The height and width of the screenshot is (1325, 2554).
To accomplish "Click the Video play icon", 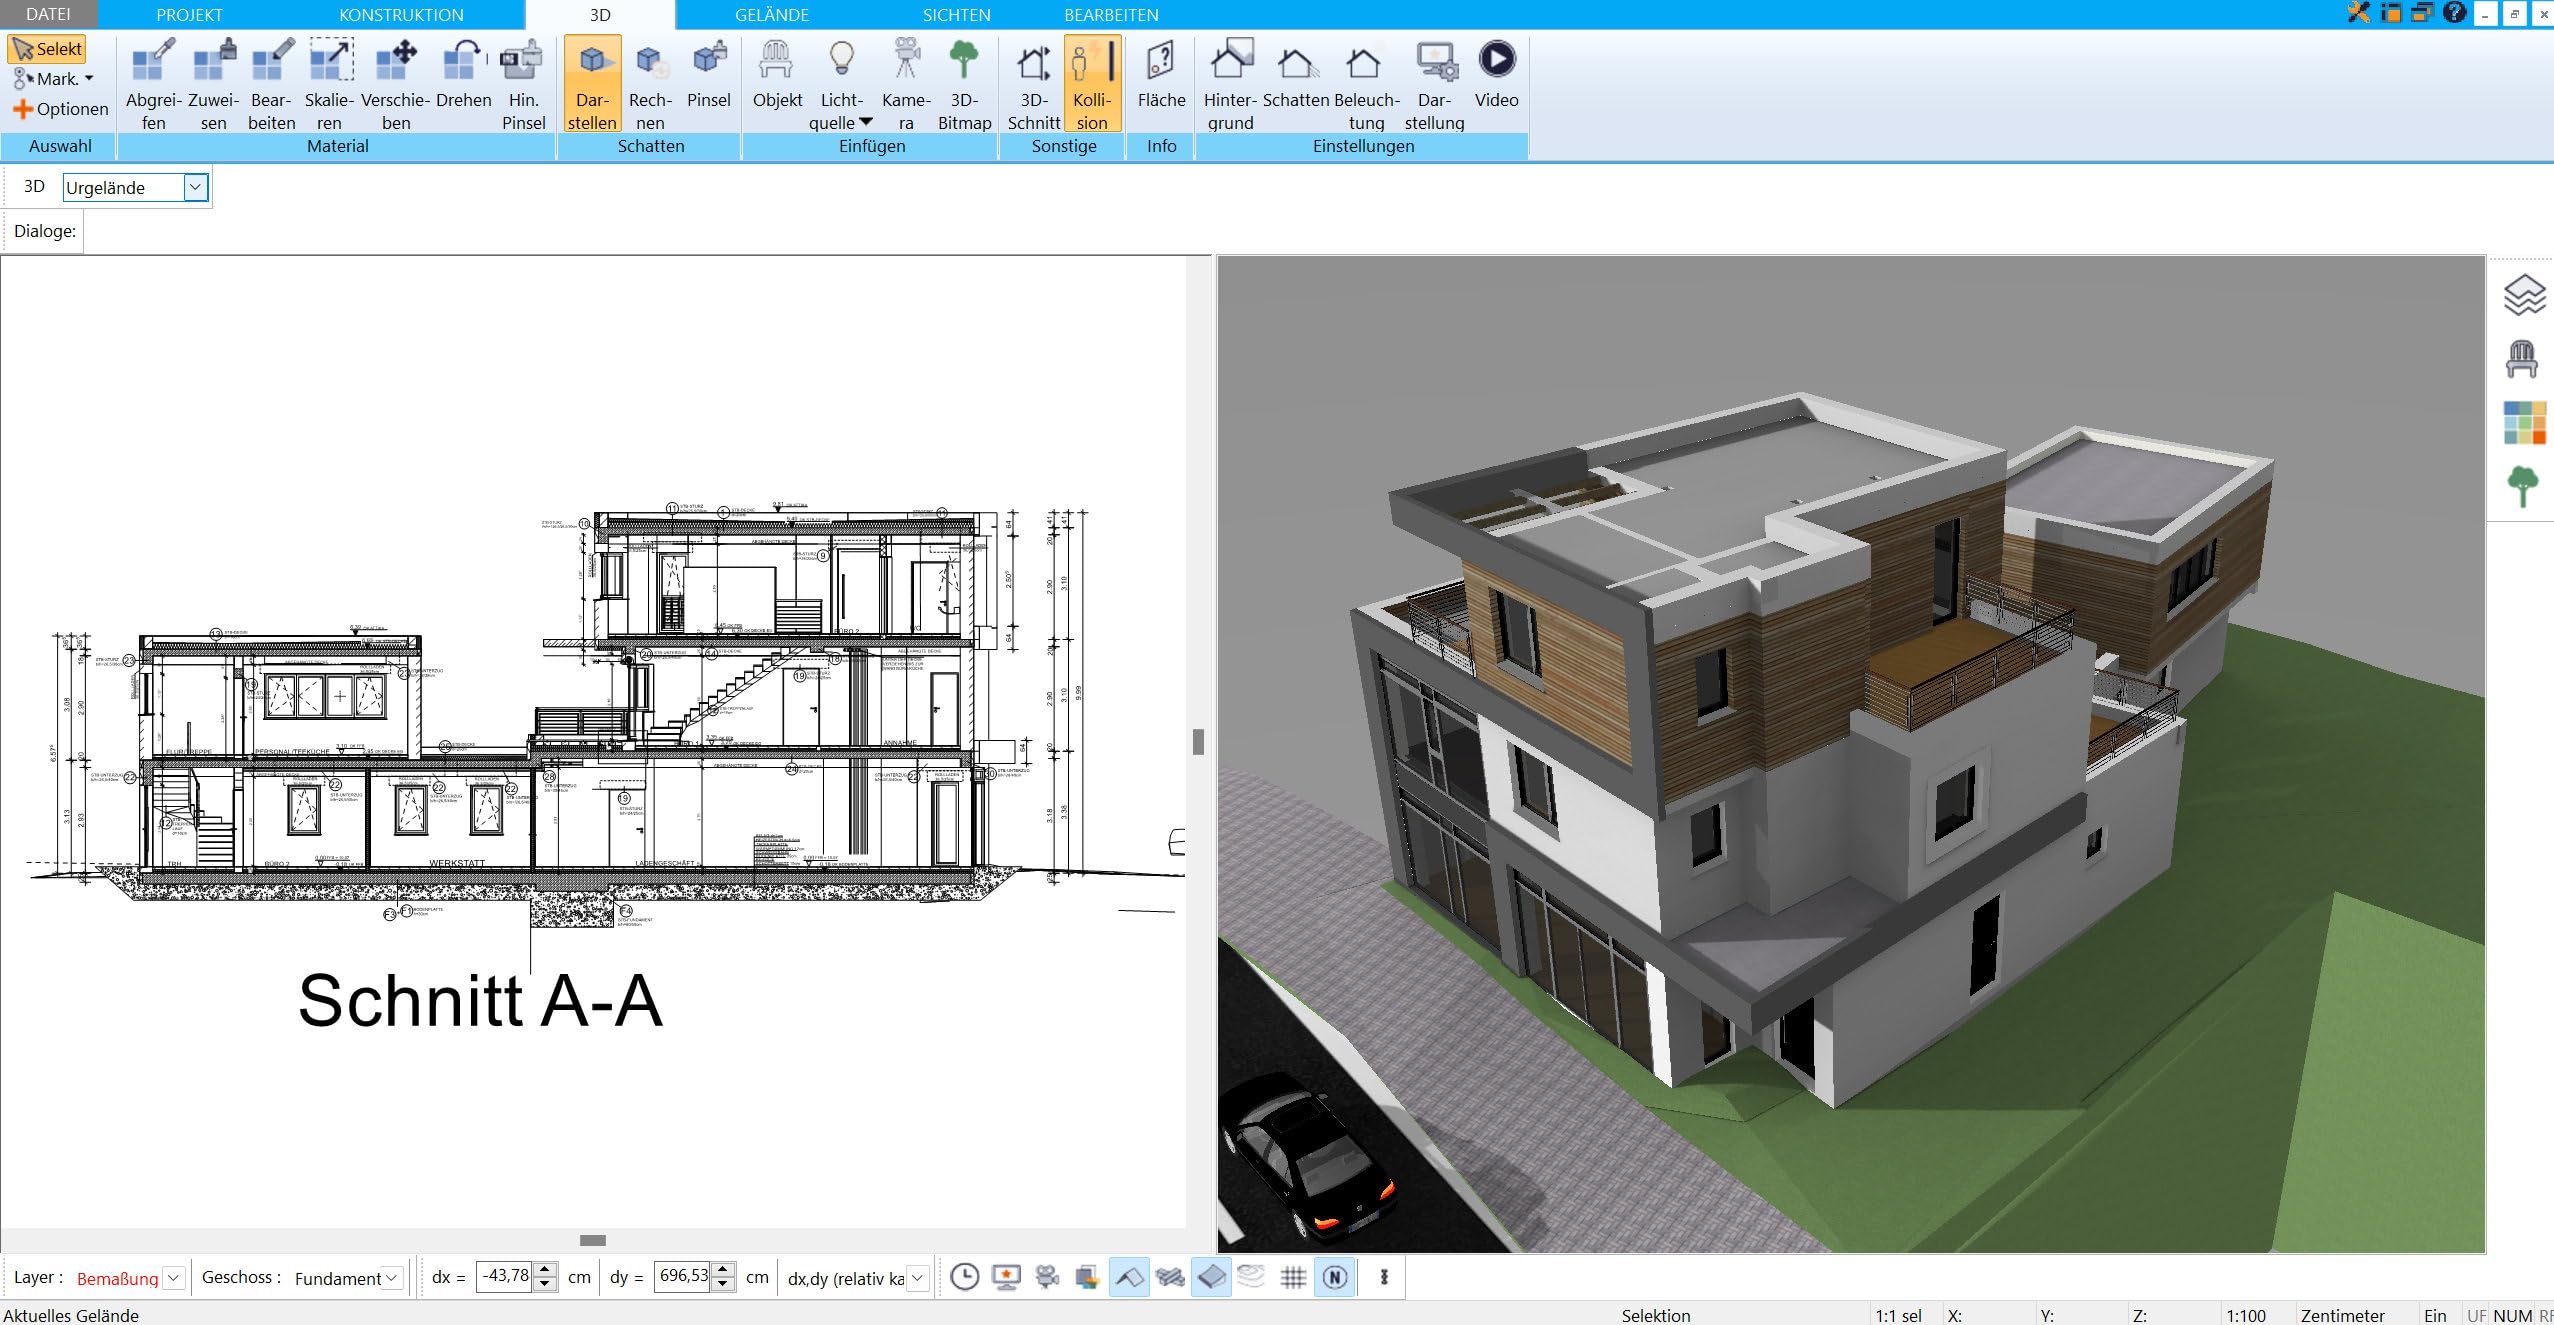I will coord(1496,59).
